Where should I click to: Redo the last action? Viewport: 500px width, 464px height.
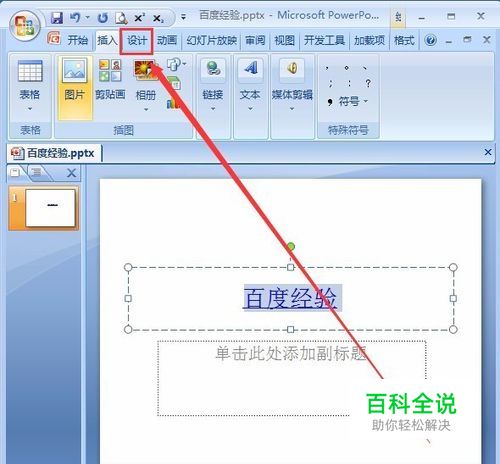(x=103, y=18)
